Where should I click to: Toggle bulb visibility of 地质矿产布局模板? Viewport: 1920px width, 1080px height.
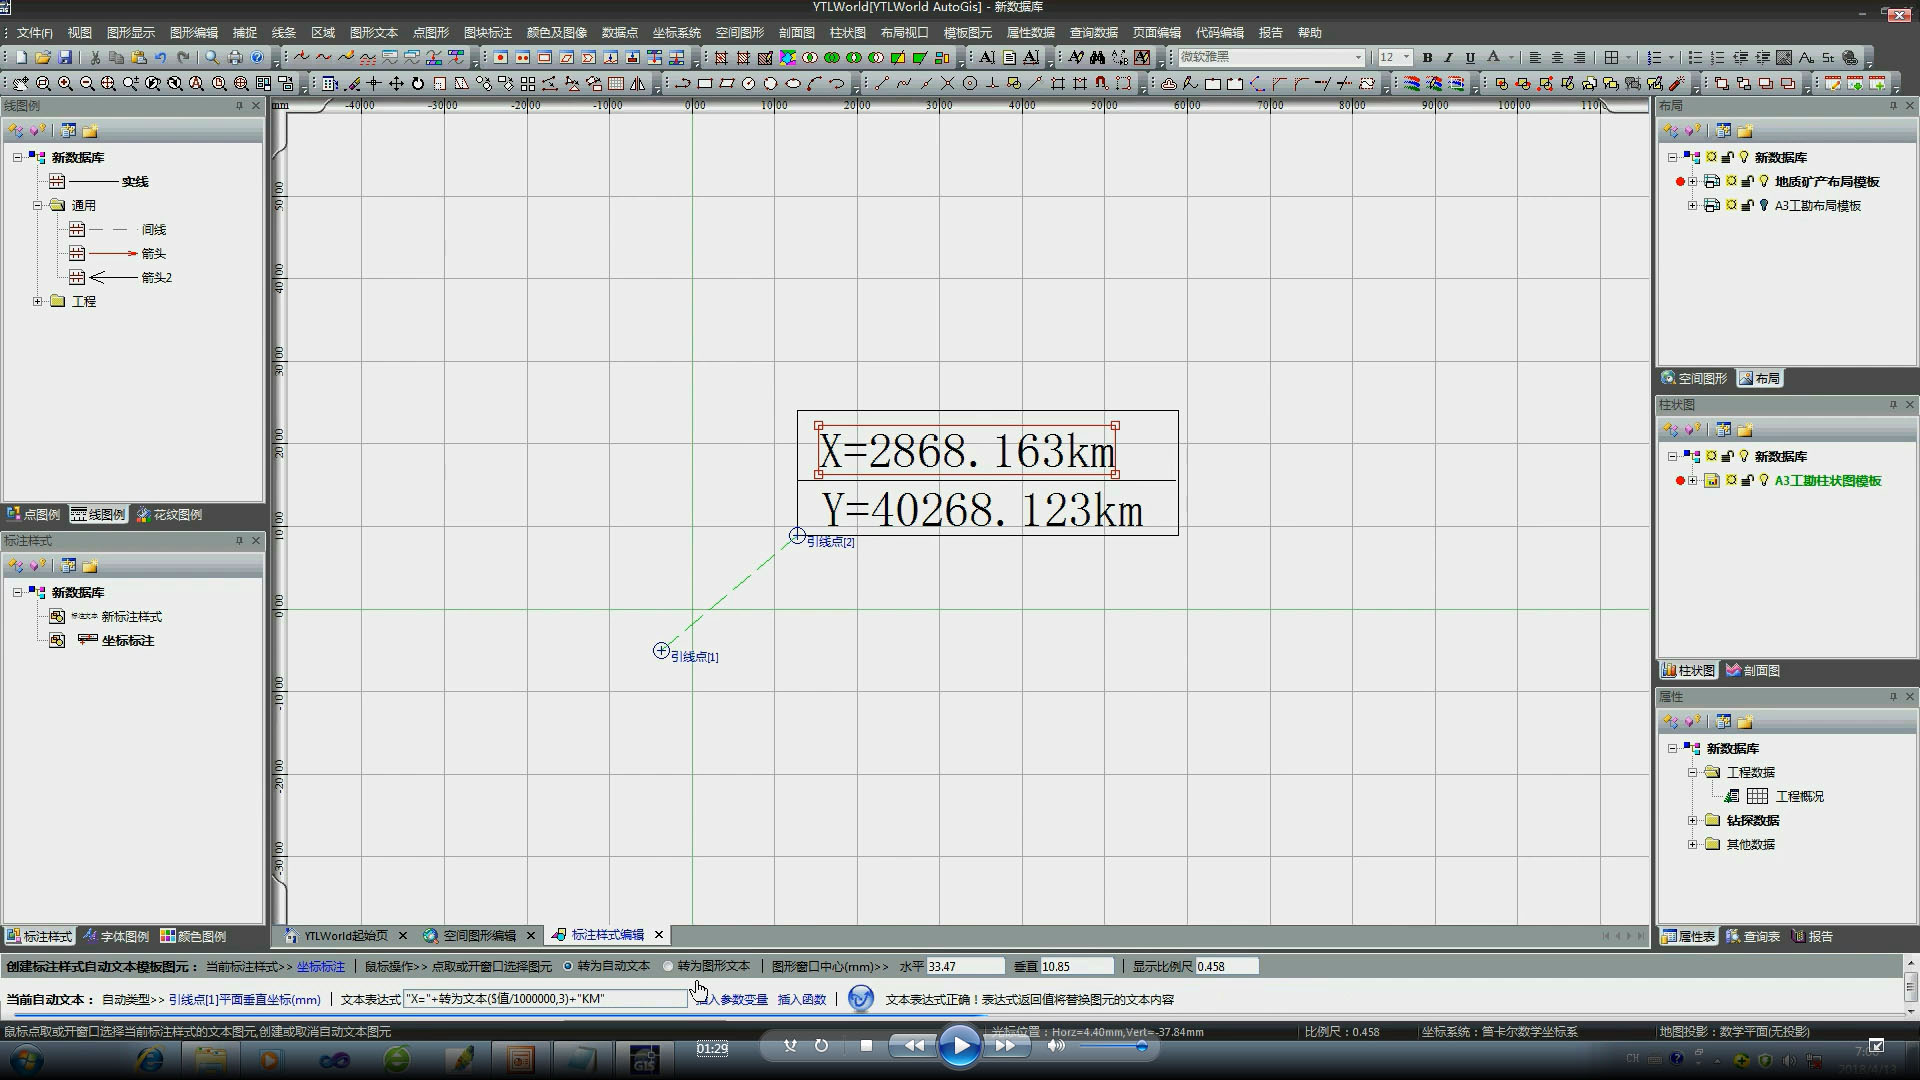coord(1764,181)
